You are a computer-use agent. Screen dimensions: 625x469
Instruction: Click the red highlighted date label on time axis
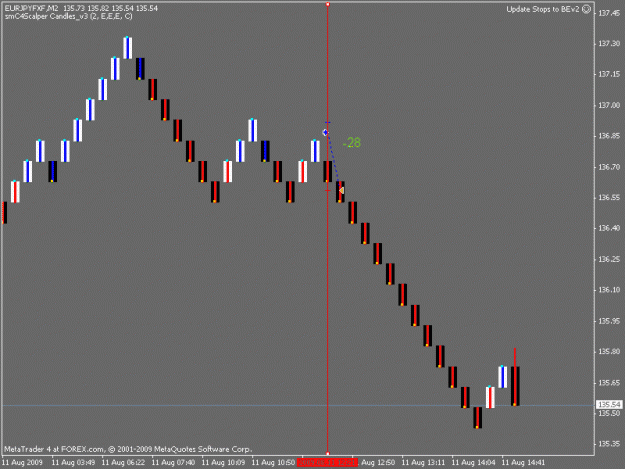click(327, 462)
